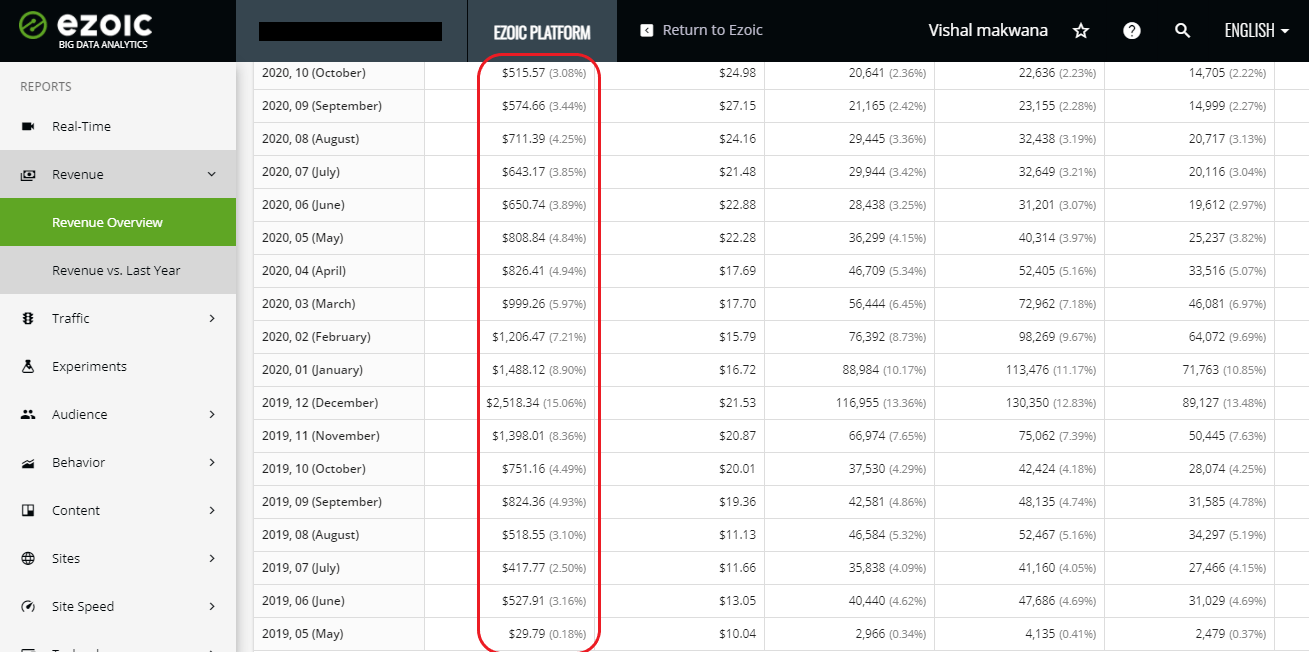Click the 2019, 09 (September) row label
Image resolution: width=1309 pixels, height=652 pixels.
point(321,502)
